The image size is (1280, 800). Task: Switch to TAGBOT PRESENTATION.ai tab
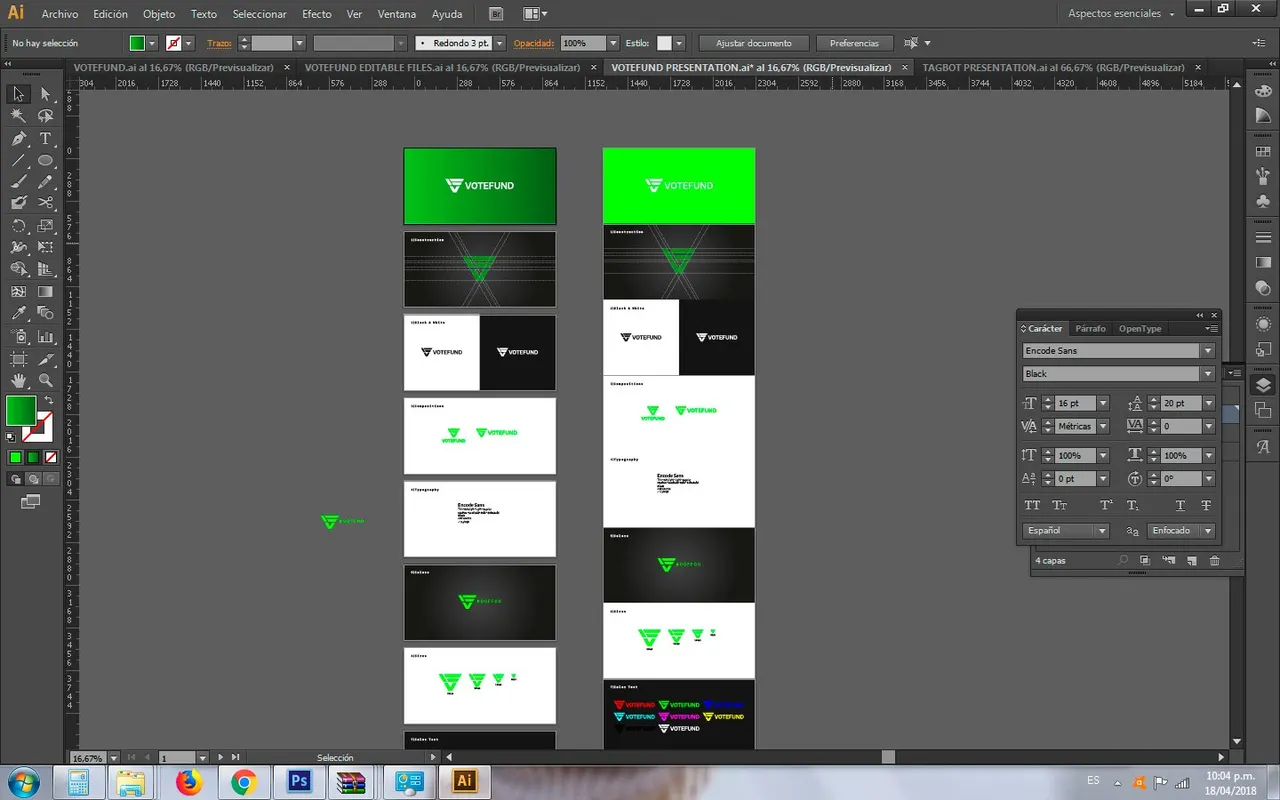[1053, 67]
